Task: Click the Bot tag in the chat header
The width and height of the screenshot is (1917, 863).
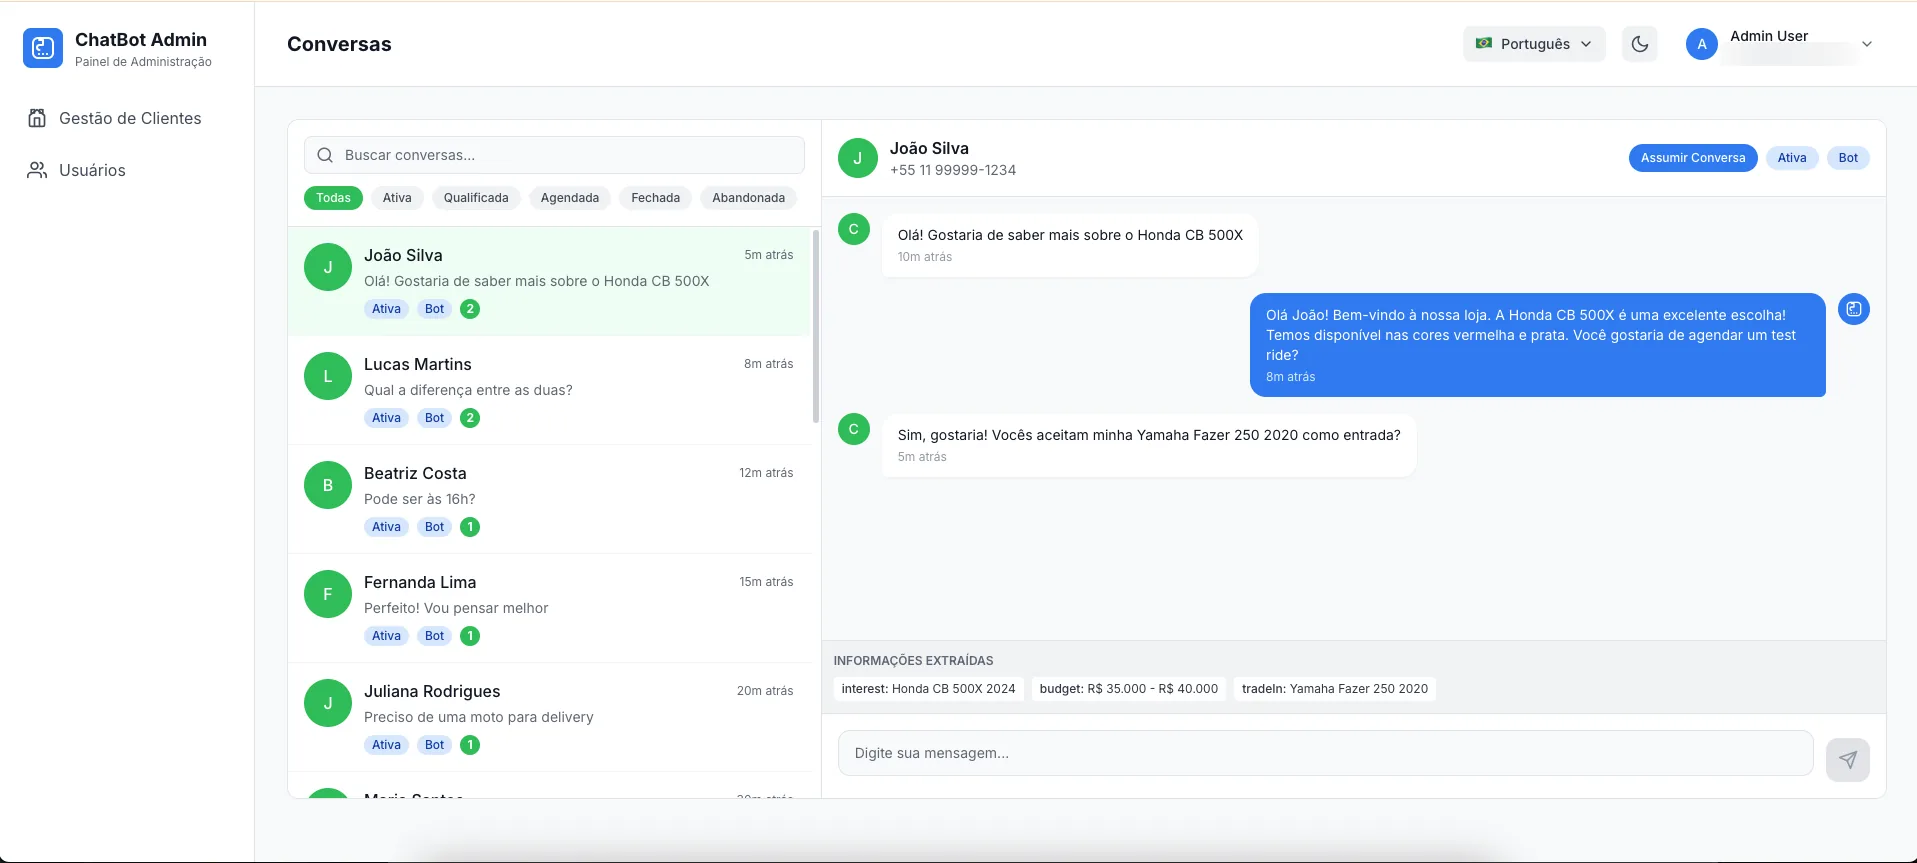Action: (x=1848, y=158)
